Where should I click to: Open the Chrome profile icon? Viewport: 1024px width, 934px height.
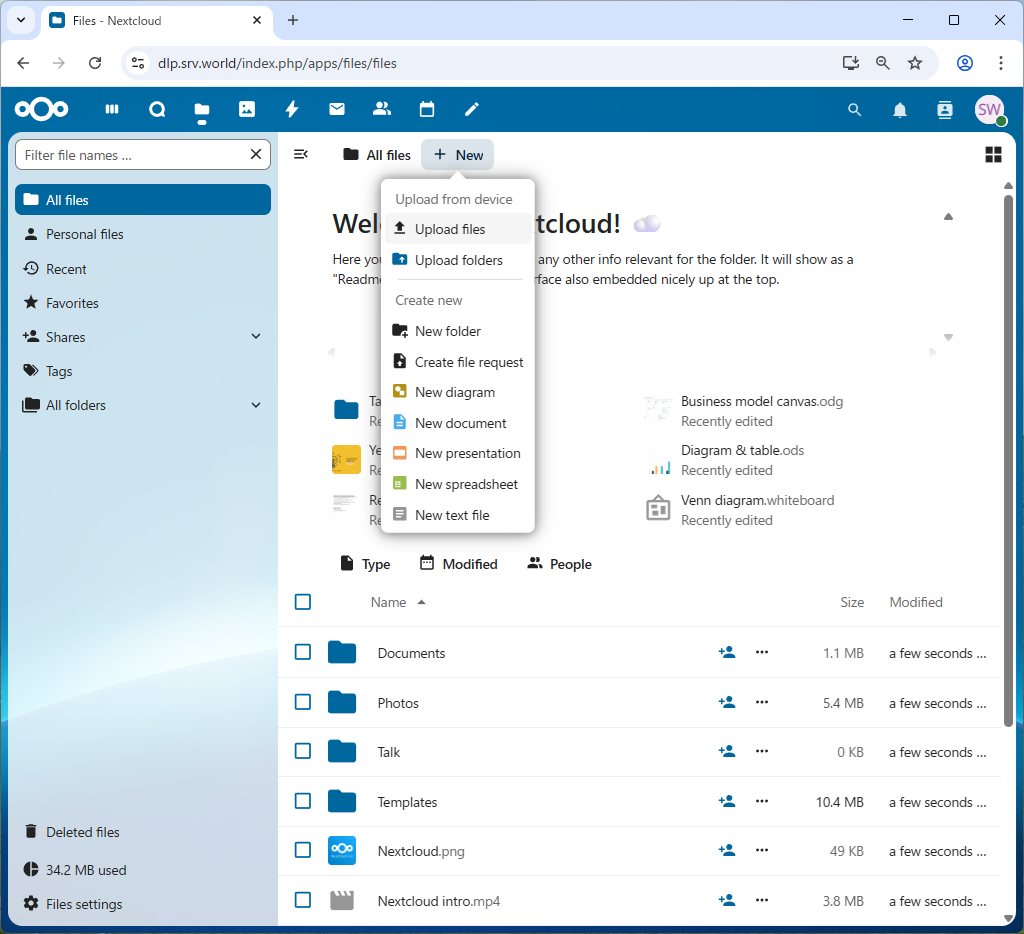965,63
